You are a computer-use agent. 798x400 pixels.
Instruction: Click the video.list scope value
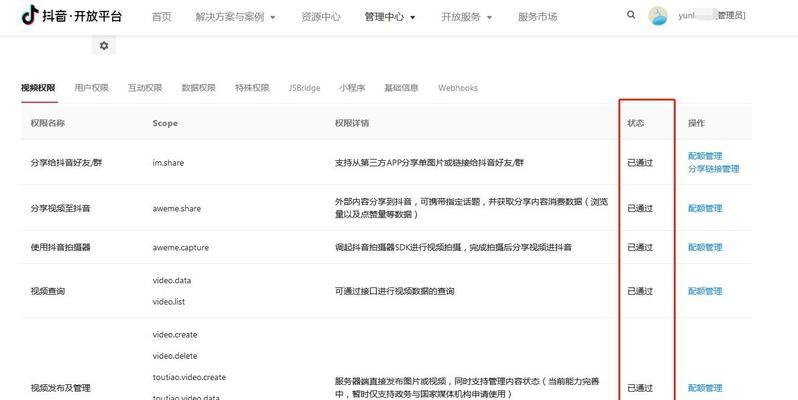coord(169,302)
